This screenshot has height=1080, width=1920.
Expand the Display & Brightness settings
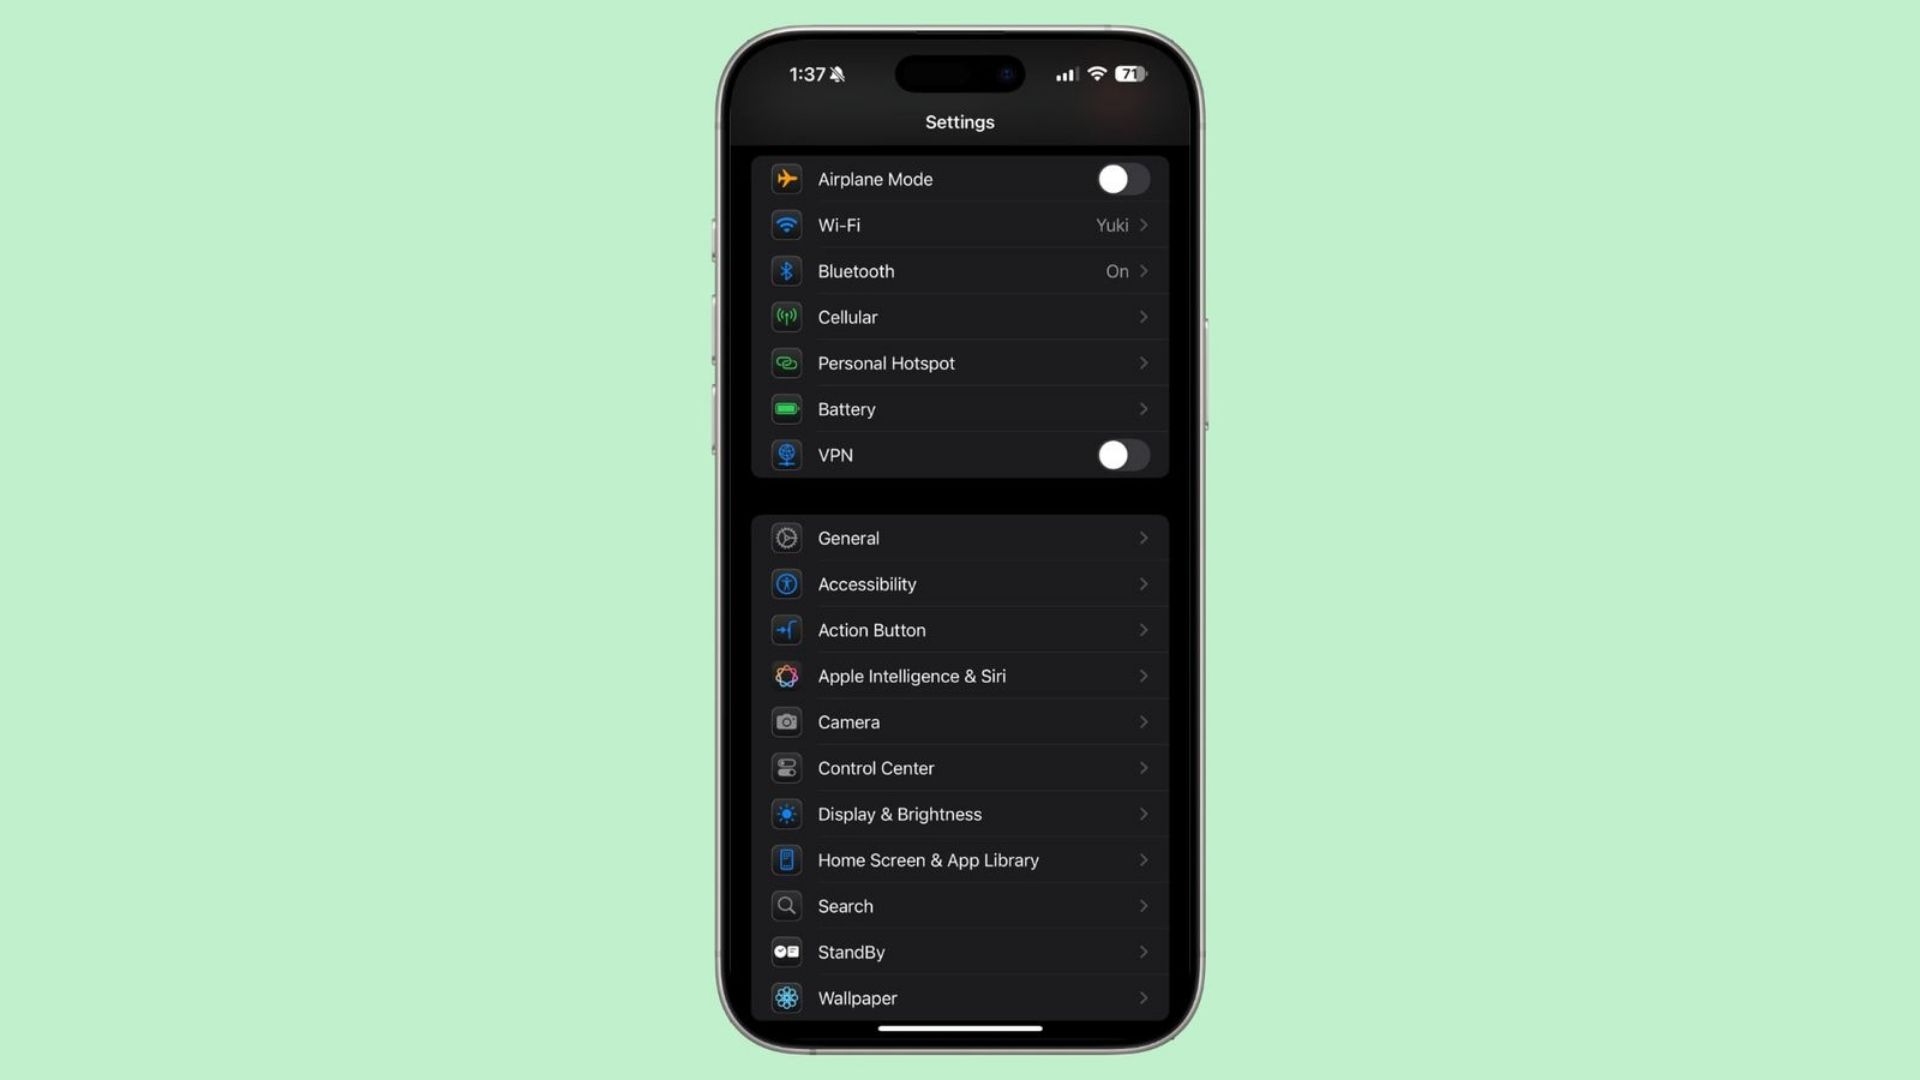tap(959, 814)
